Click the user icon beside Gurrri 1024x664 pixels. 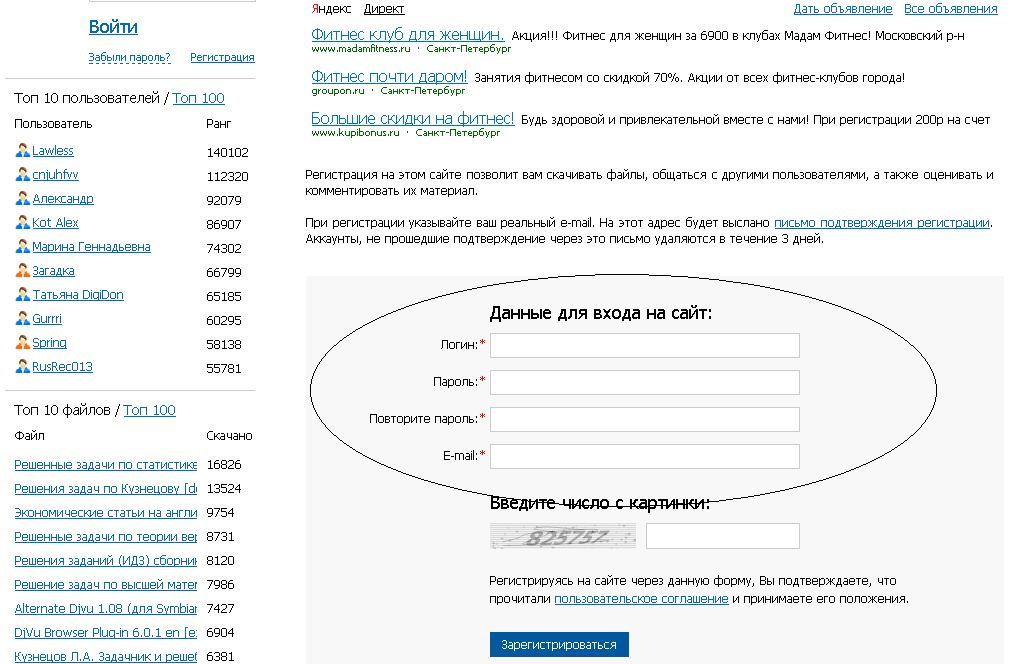tap(22, 319)
